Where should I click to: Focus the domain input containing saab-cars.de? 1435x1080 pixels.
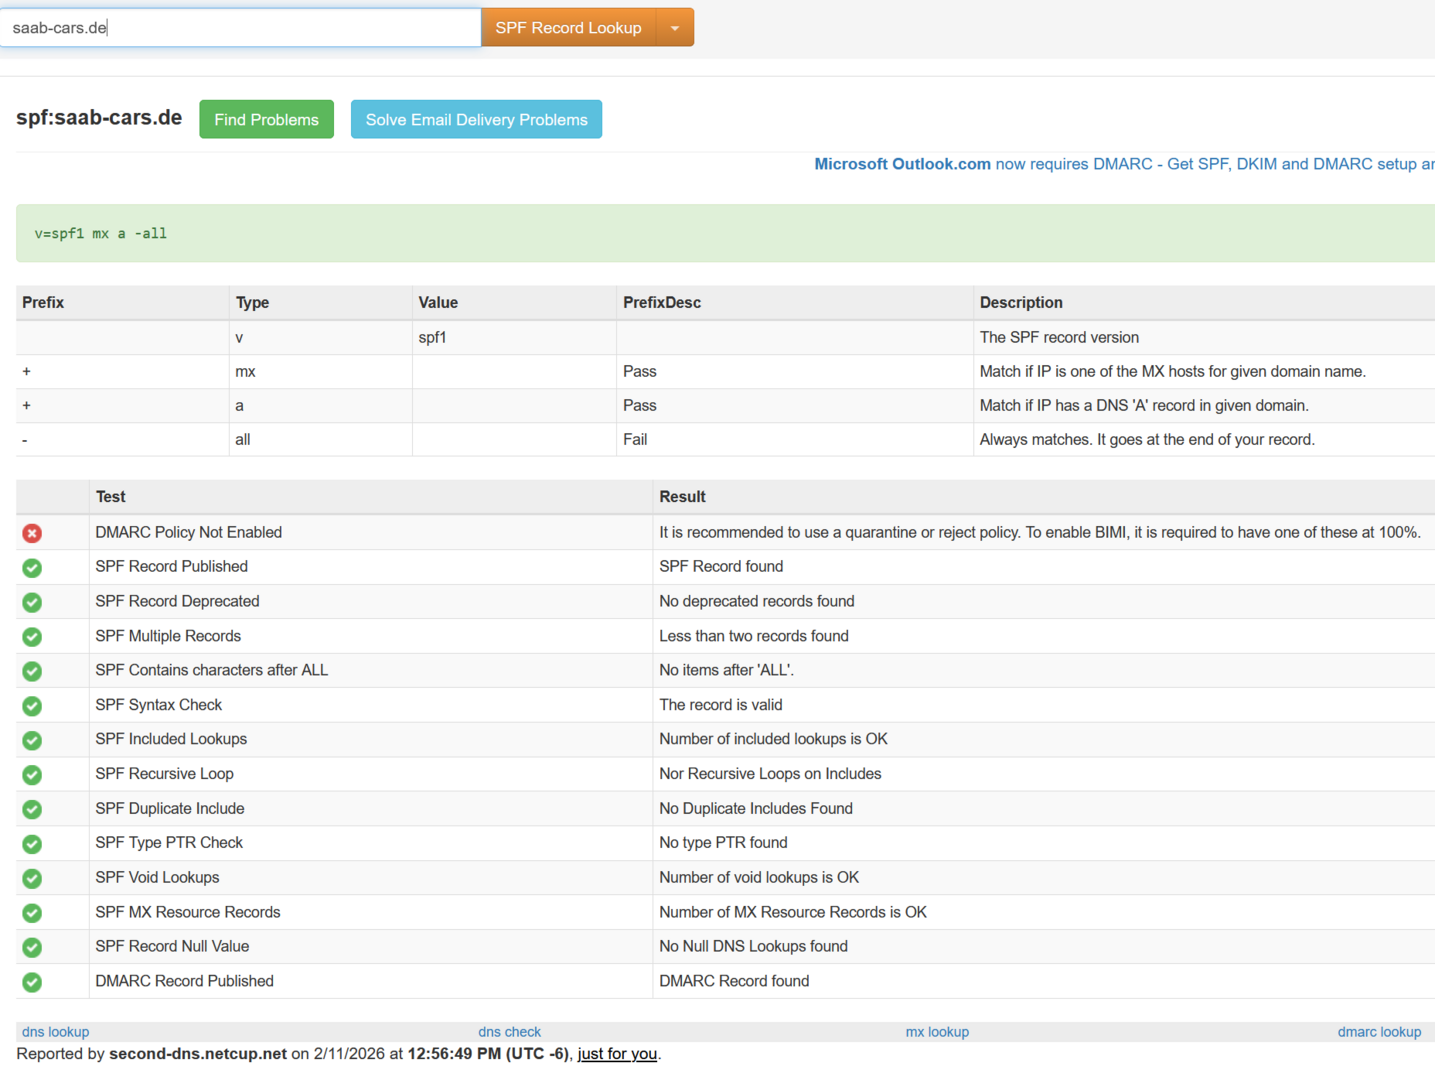tap(240, 28)
